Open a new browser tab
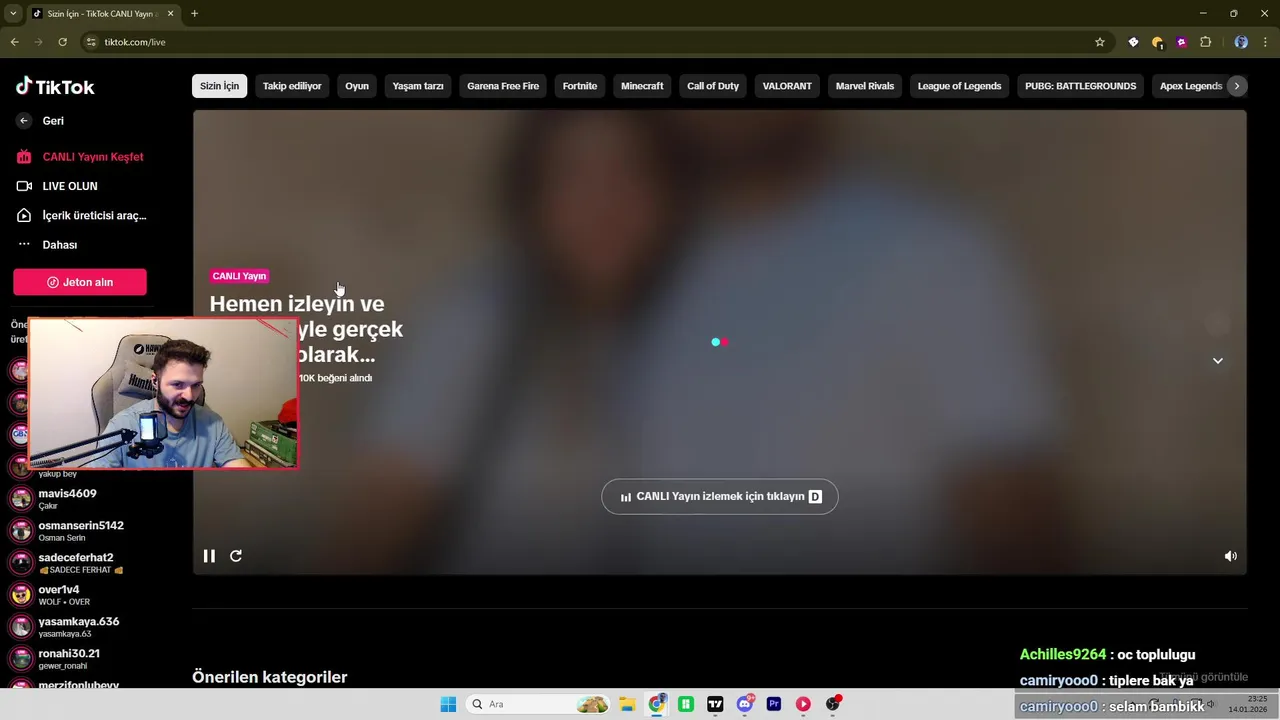1280x720 pixels. click(x=194, y=14)
